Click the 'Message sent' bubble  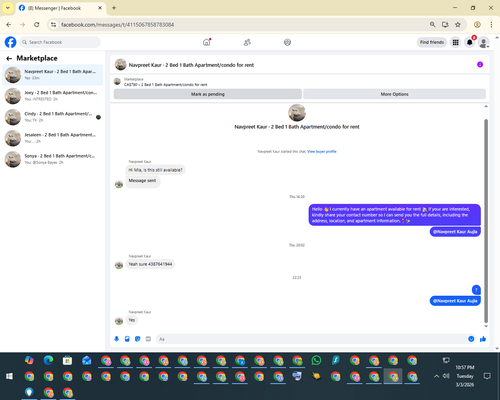(142, 181)
